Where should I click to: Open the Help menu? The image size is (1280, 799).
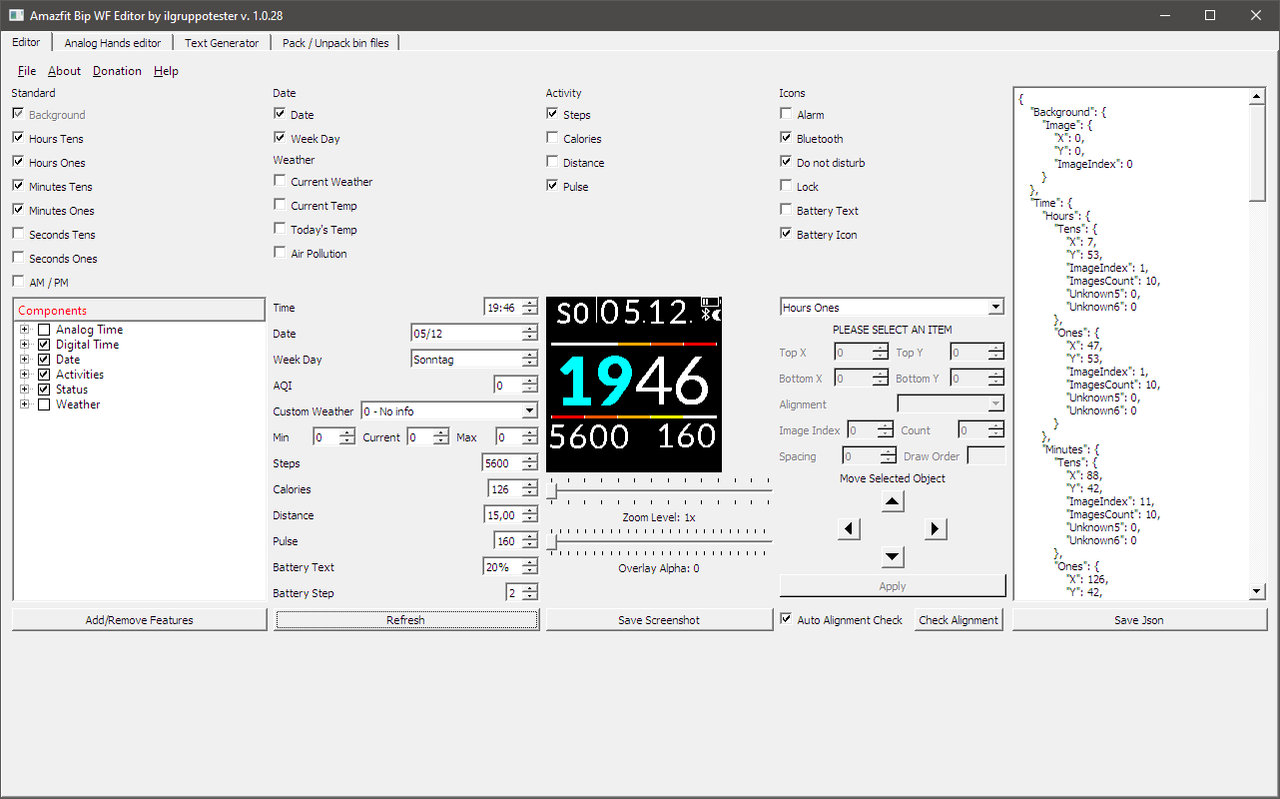[x=166, y=71]
